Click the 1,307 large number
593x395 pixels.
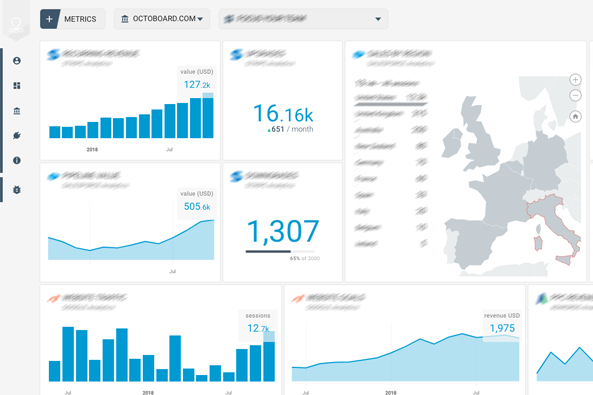tap(283, 232)
